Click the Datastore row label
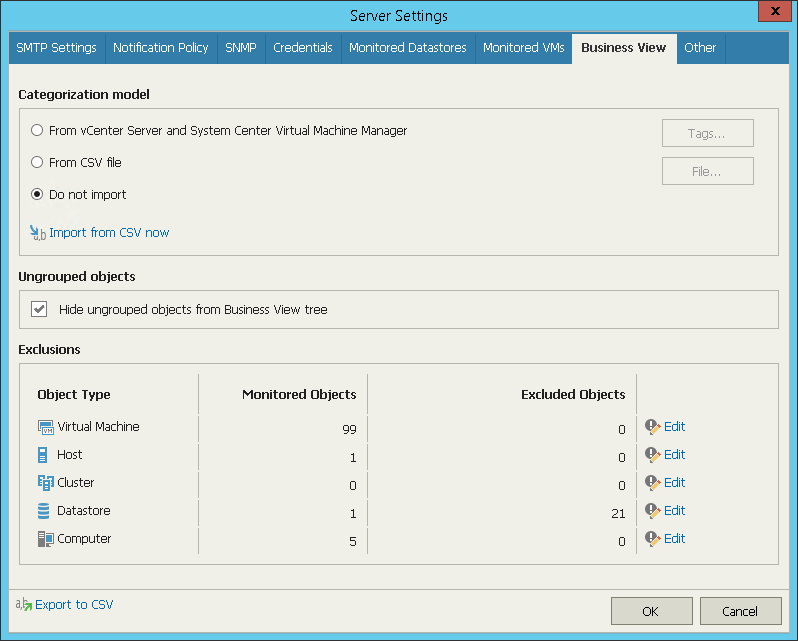This screenshot has height=641, width=798. pyautogui.click(x=83, y=511)
